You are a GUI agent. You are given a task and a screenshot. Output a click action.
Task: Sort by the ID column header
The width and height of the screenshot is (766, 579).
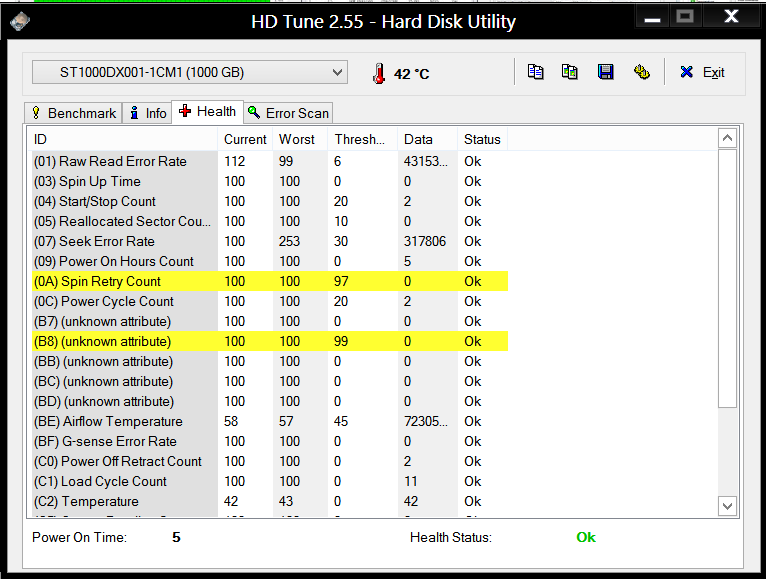click(x=122, y=139)
